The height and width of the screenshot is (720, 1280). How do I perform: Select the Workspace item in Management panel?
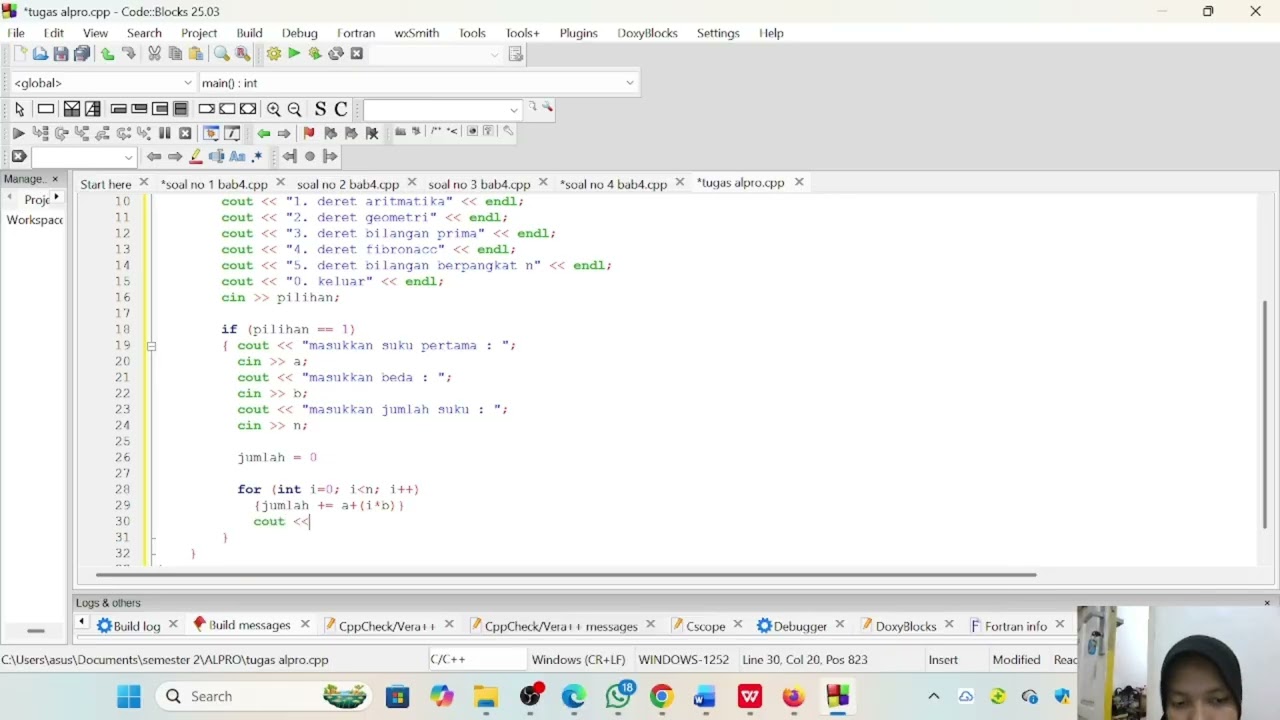point(34,220)
